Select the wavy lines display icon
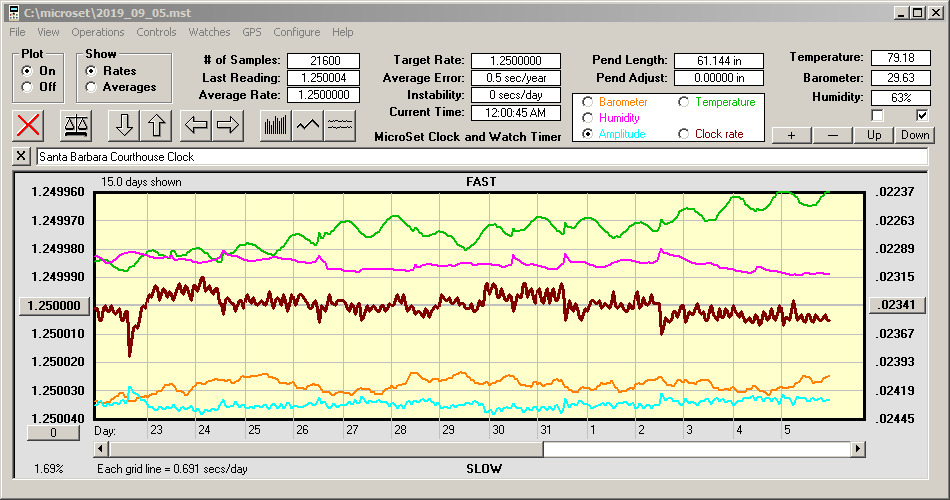 click(340, 125)
